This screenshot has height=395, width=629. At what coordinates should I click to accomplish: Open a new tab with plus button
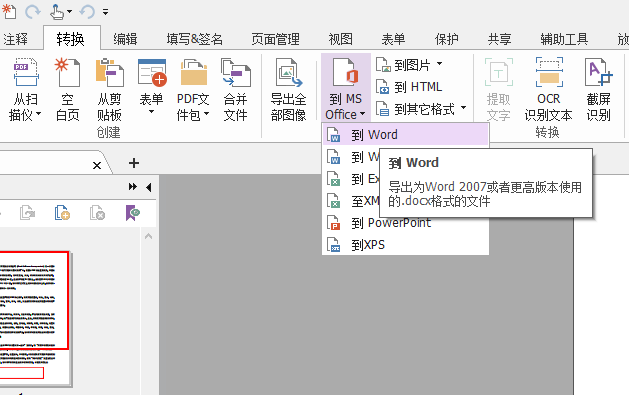click(x=134, y=163)
